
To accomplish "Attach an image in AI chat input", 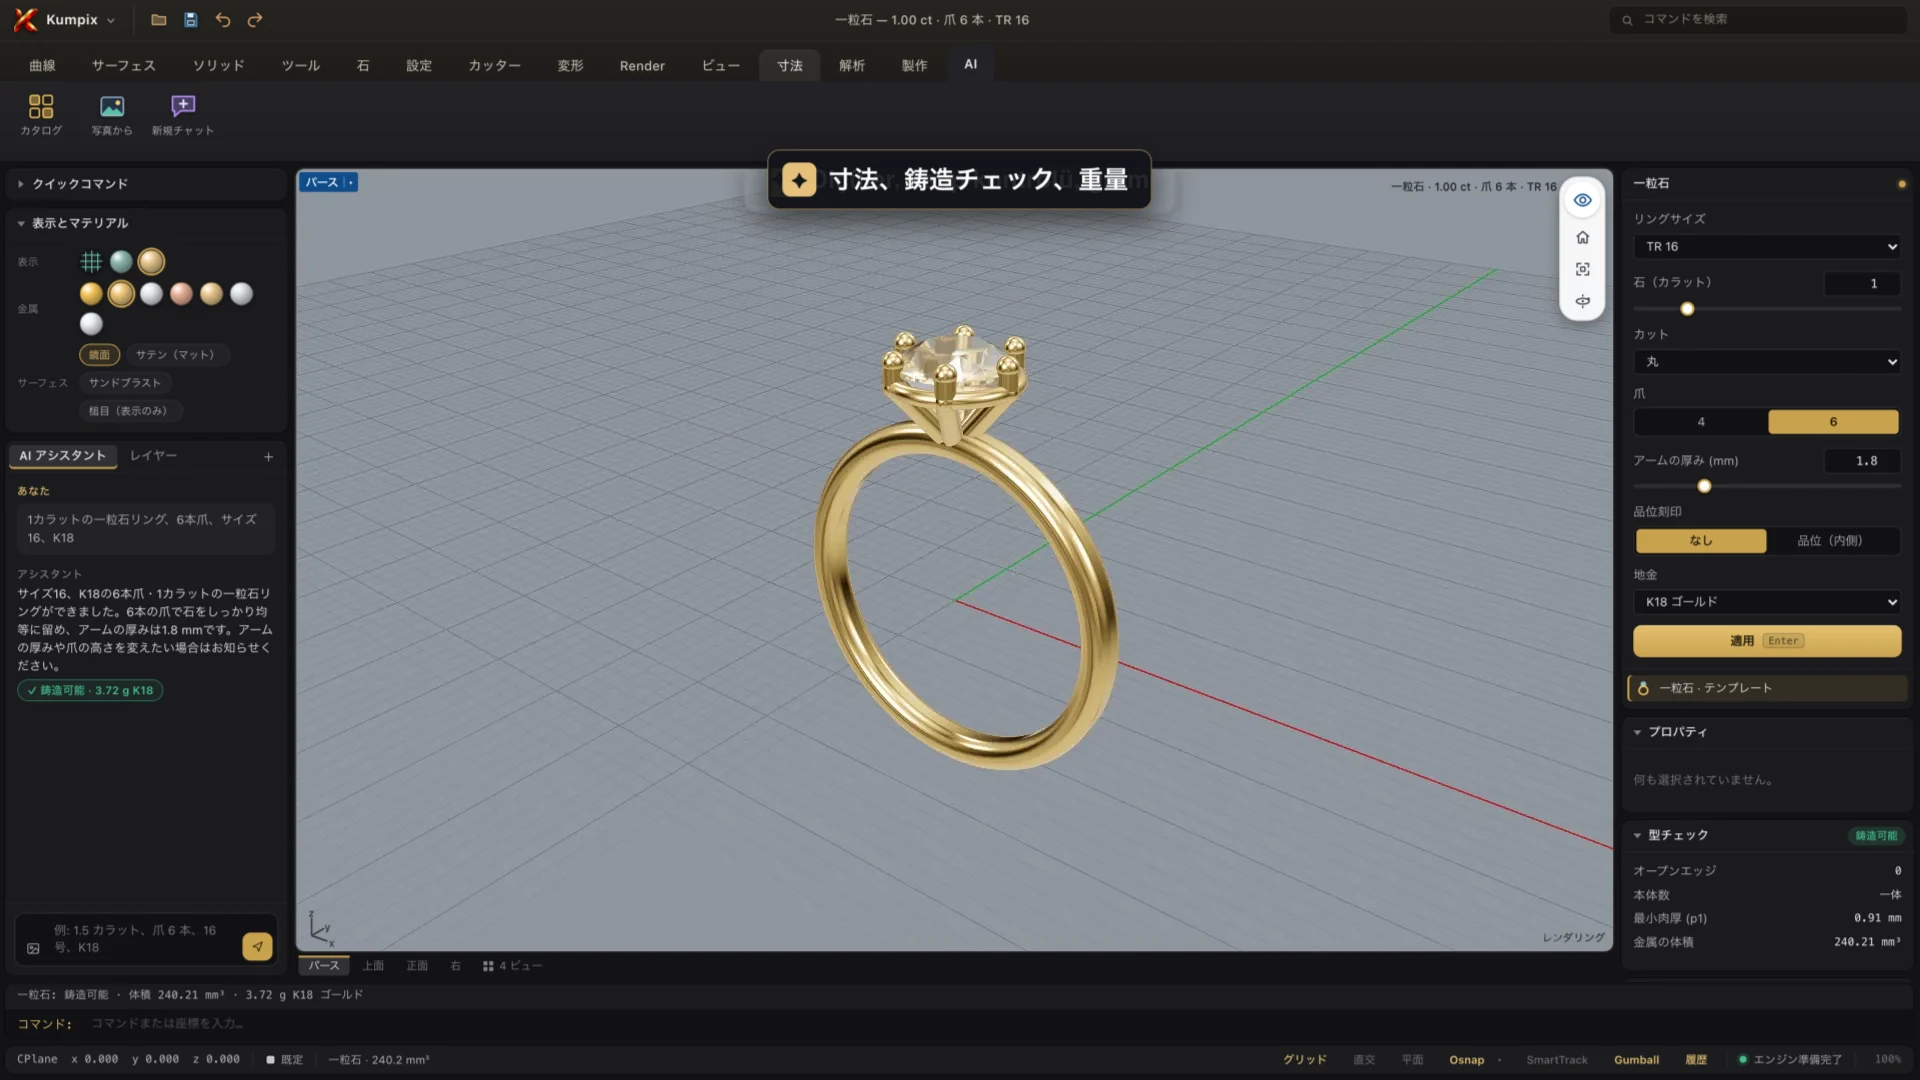I will point(33,948).
